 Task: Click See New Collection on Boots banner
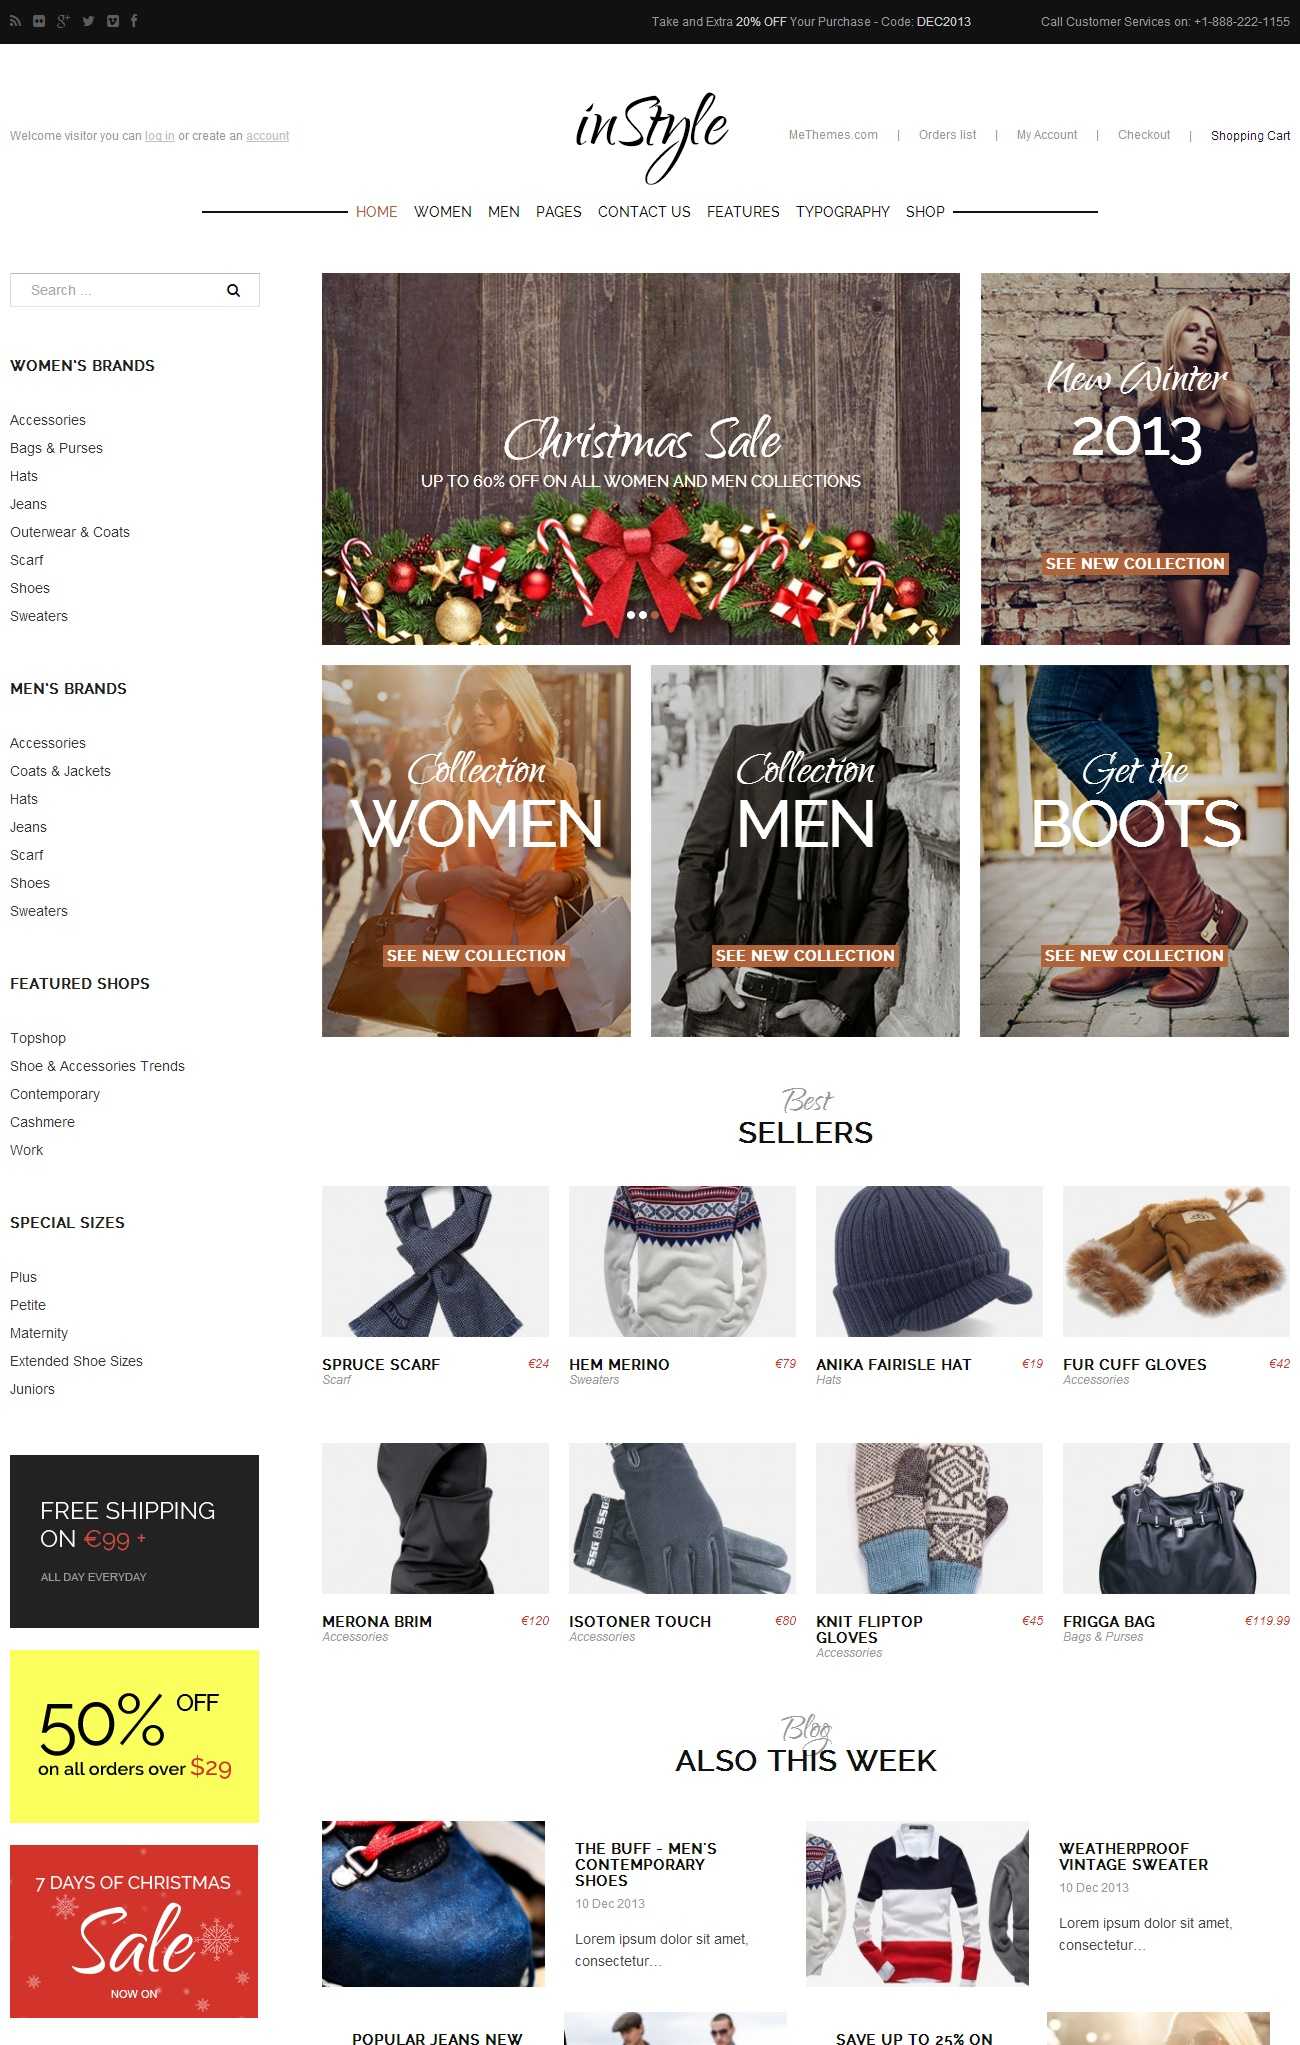1134,956
